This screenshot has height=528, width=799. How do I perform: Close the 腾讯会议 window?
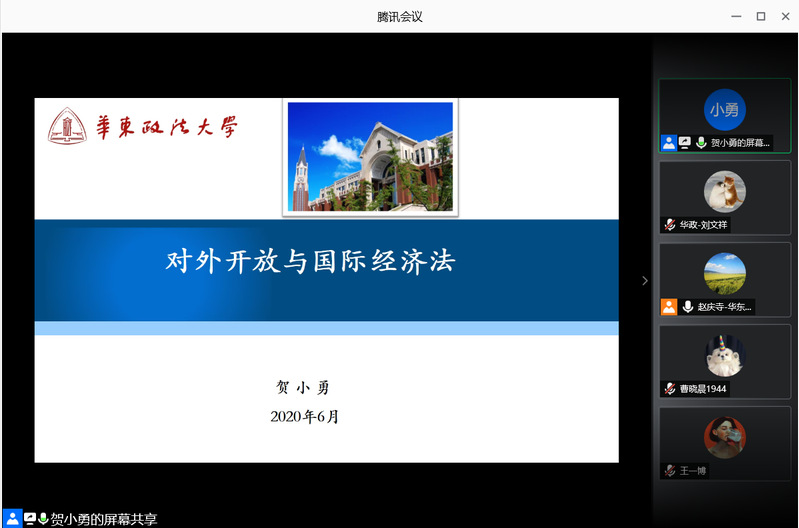coord(785,16)
